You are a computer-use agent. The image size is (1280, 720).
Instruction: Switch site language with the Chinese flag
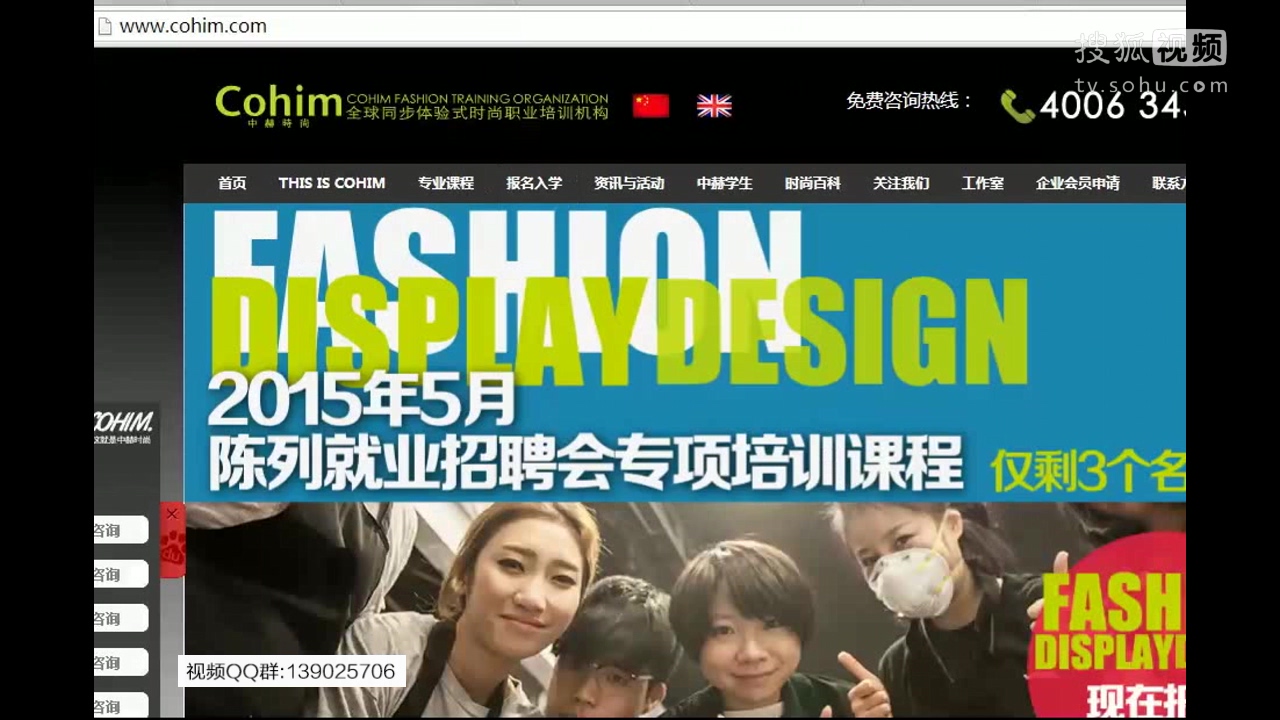click(x=651, y=106)
